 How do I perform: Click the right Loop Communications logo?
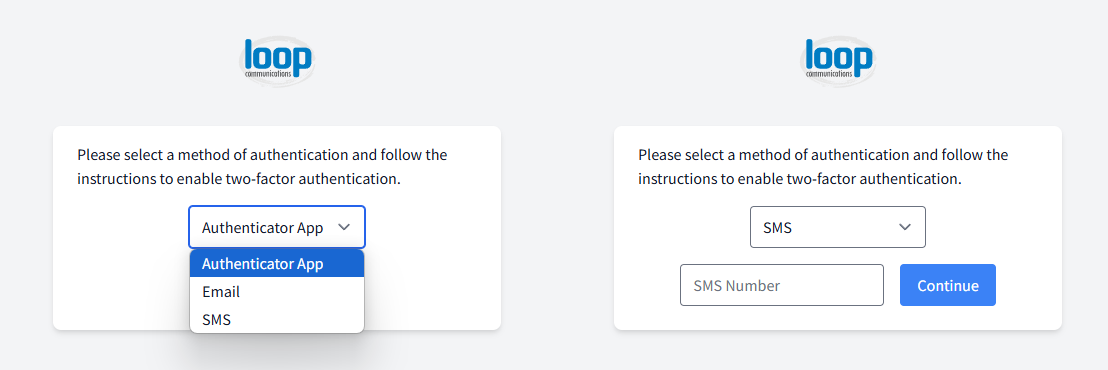pyautogui.click(x=838, y=61)
